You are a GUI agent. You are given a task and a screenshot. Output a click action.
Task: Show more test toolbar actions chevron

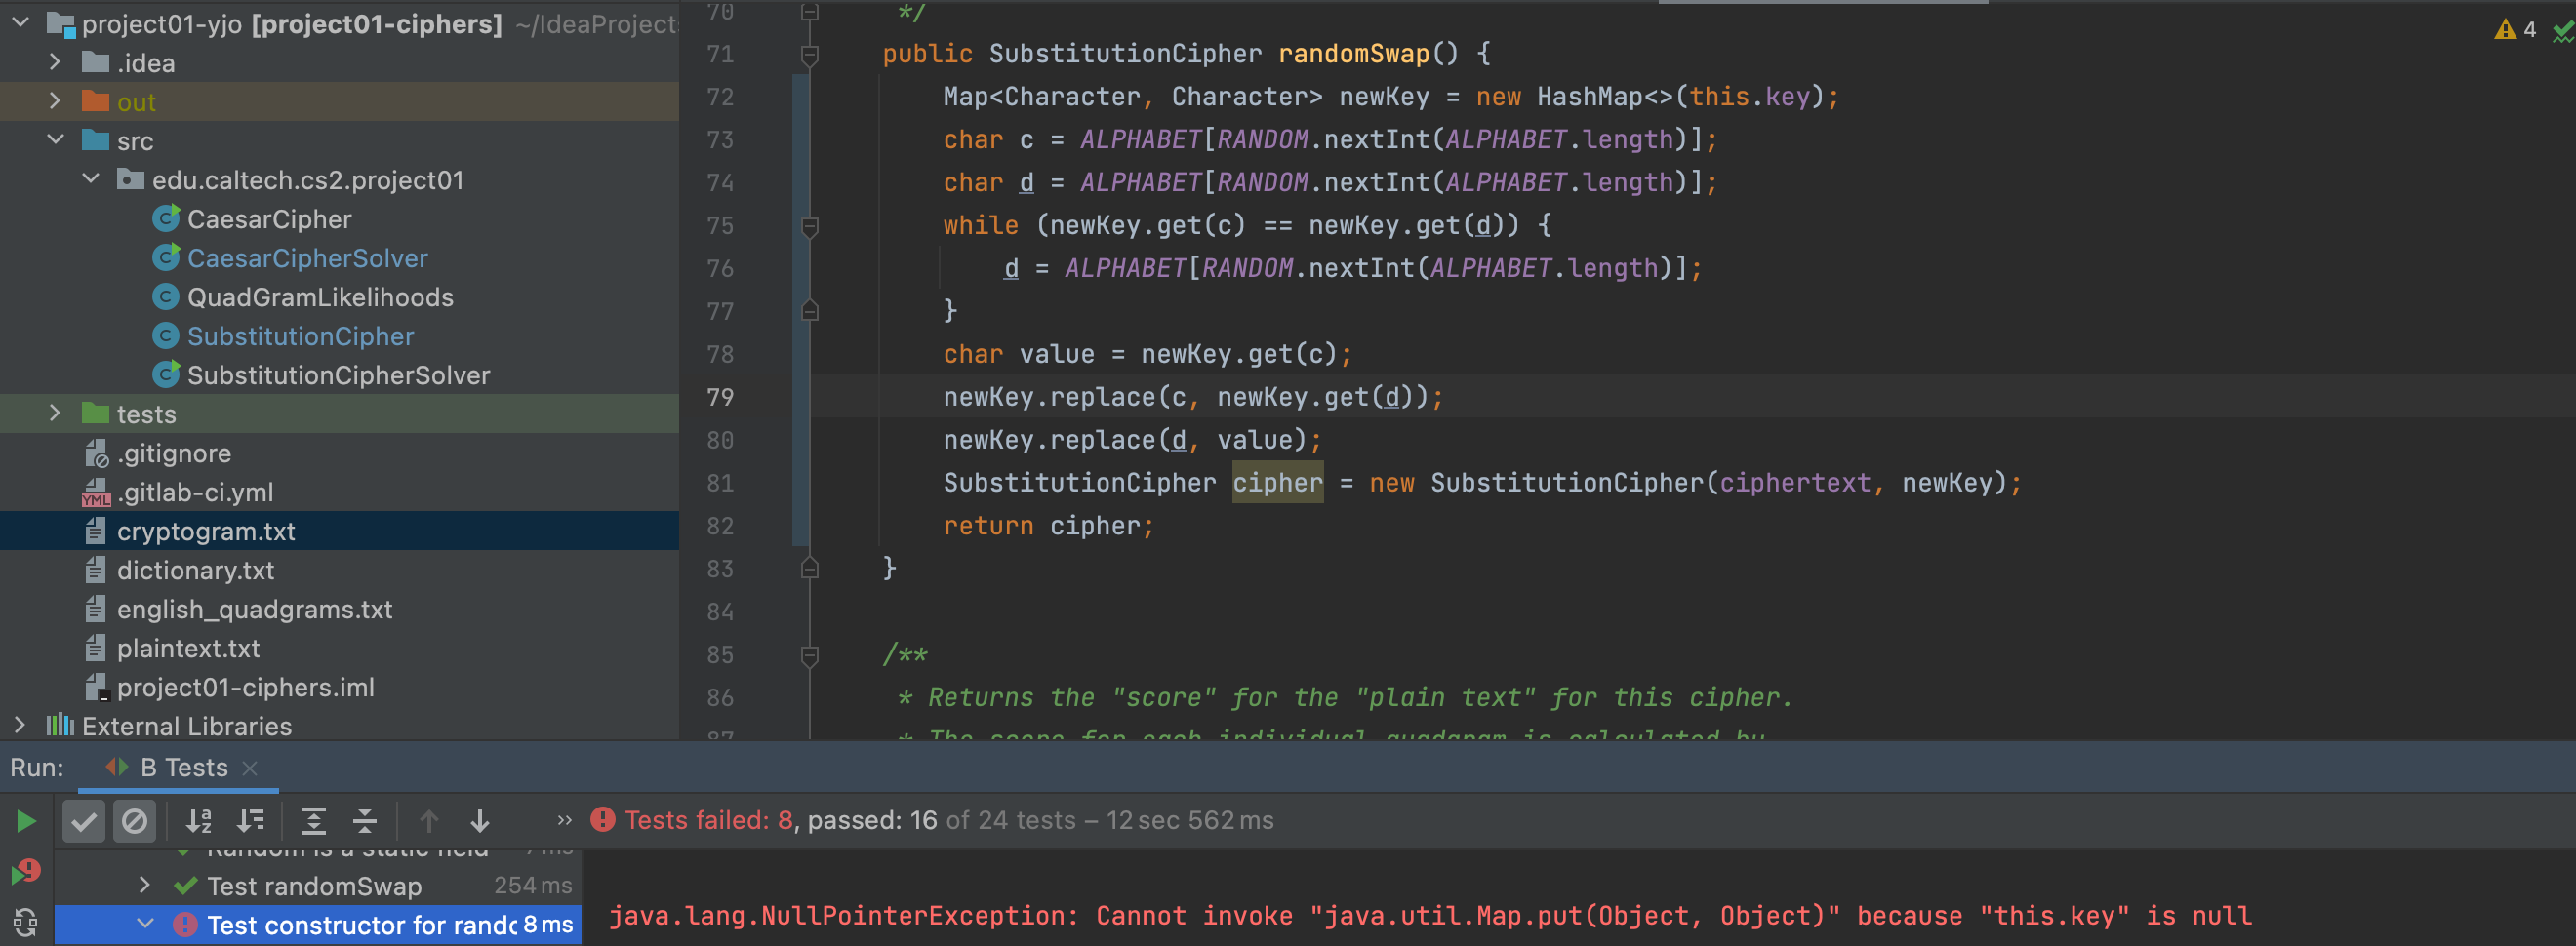click(564, 821)
